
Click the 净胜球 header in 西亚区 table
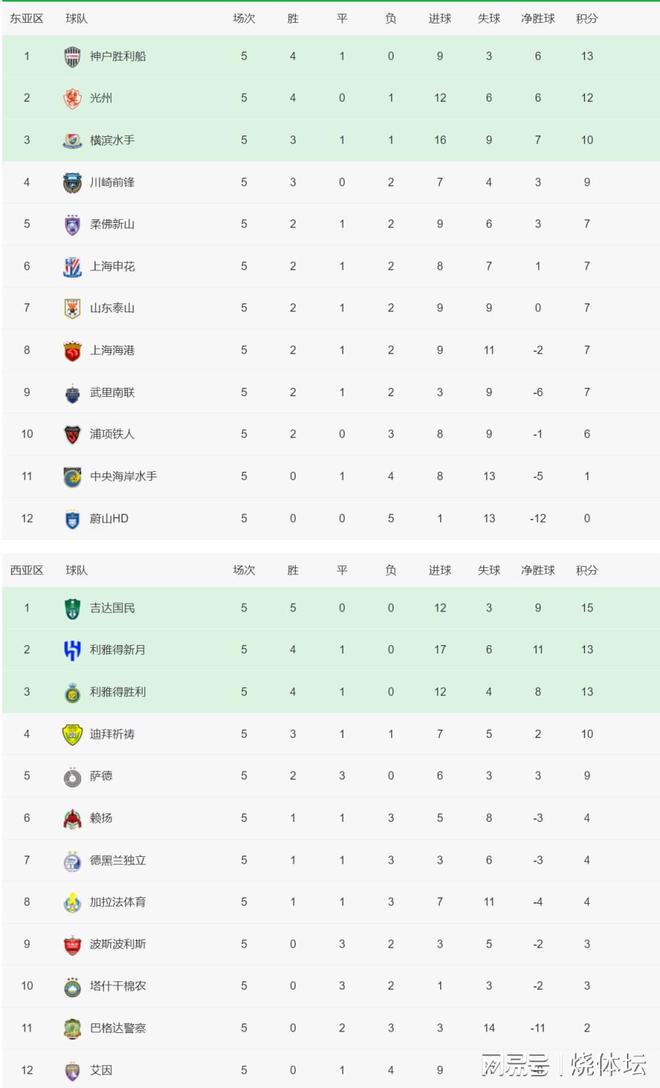click(x=538, y=570)
